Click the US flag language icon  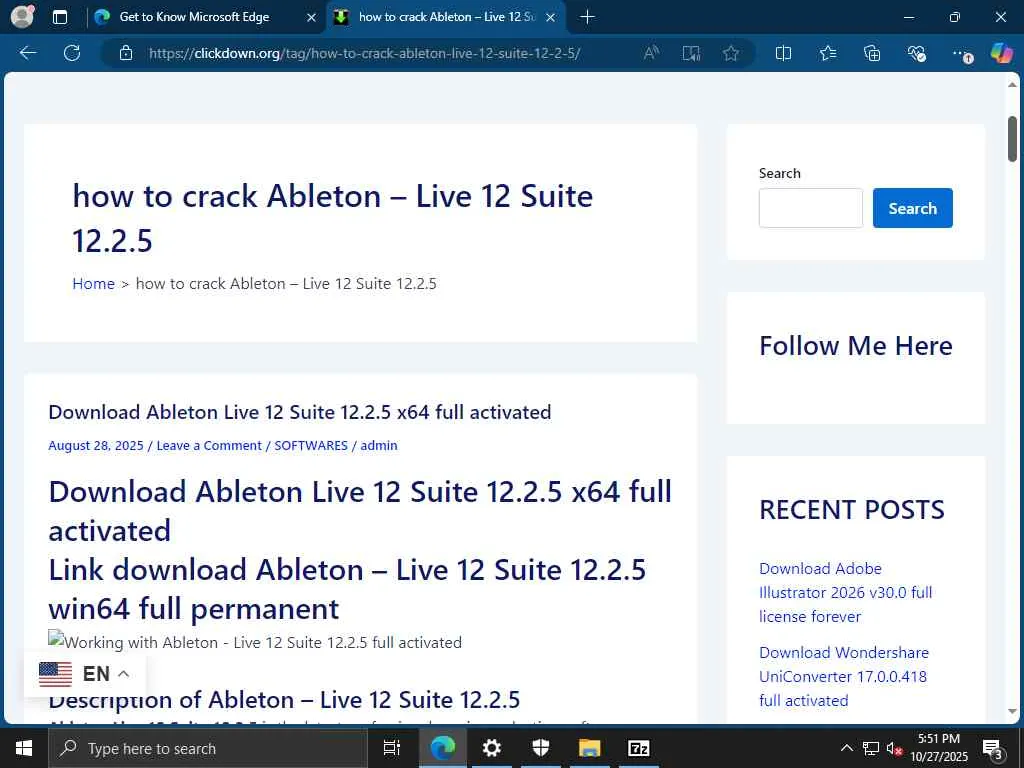tap(56, 674)
